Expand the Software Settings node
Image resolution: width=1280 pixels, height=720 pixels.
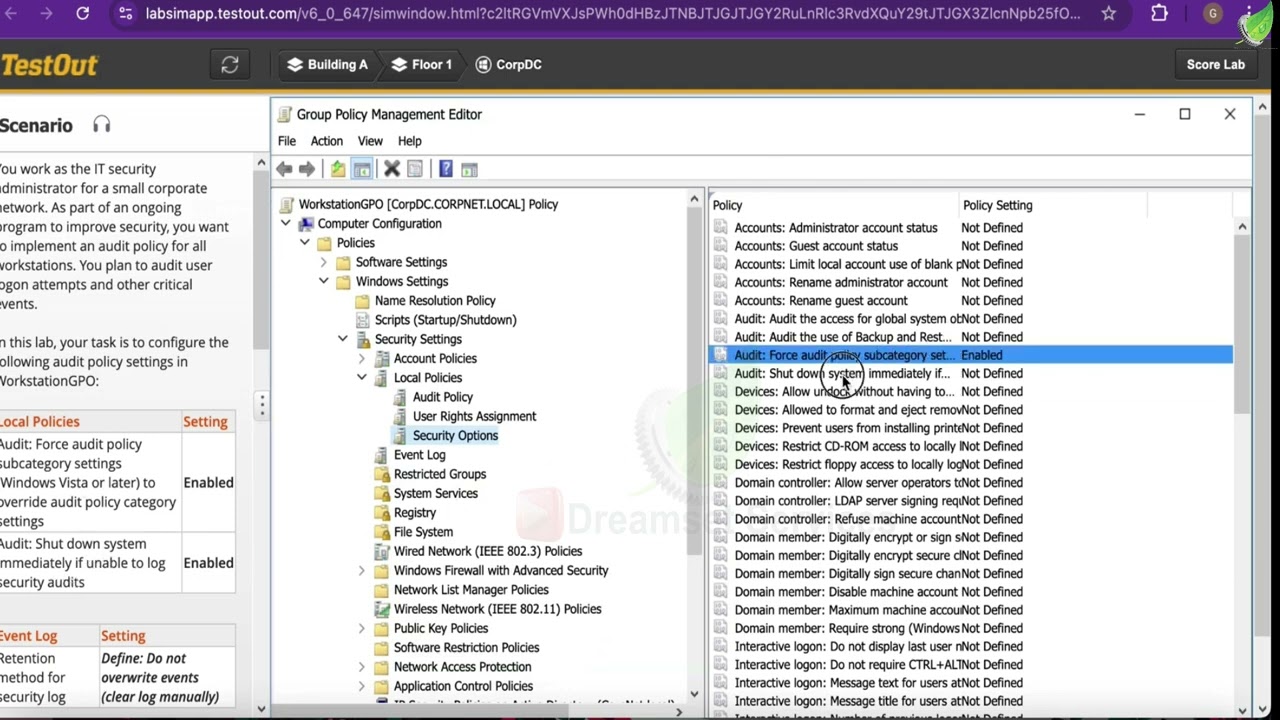pos(323,262)
